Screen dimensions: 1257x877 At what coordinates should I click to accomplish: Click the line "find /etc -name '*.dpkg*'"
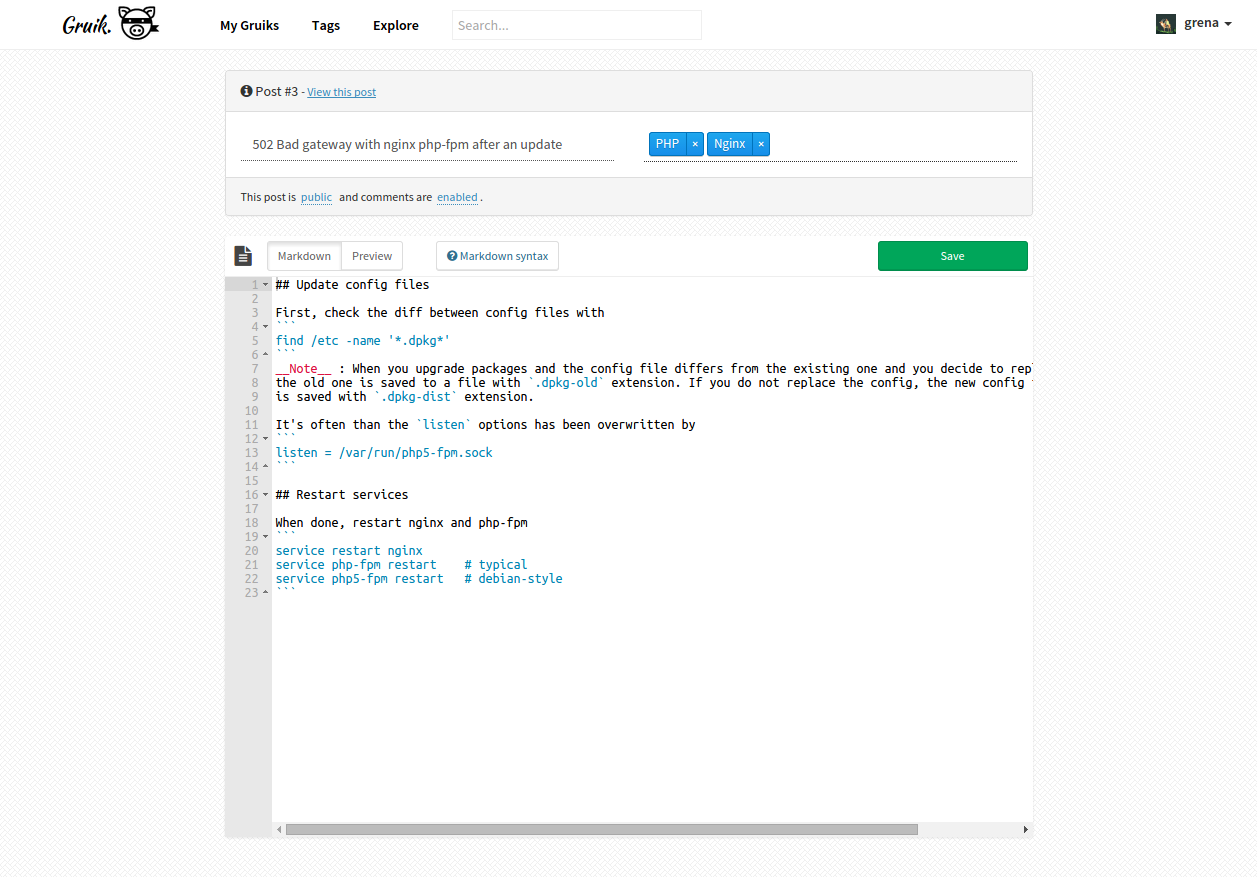363,340
